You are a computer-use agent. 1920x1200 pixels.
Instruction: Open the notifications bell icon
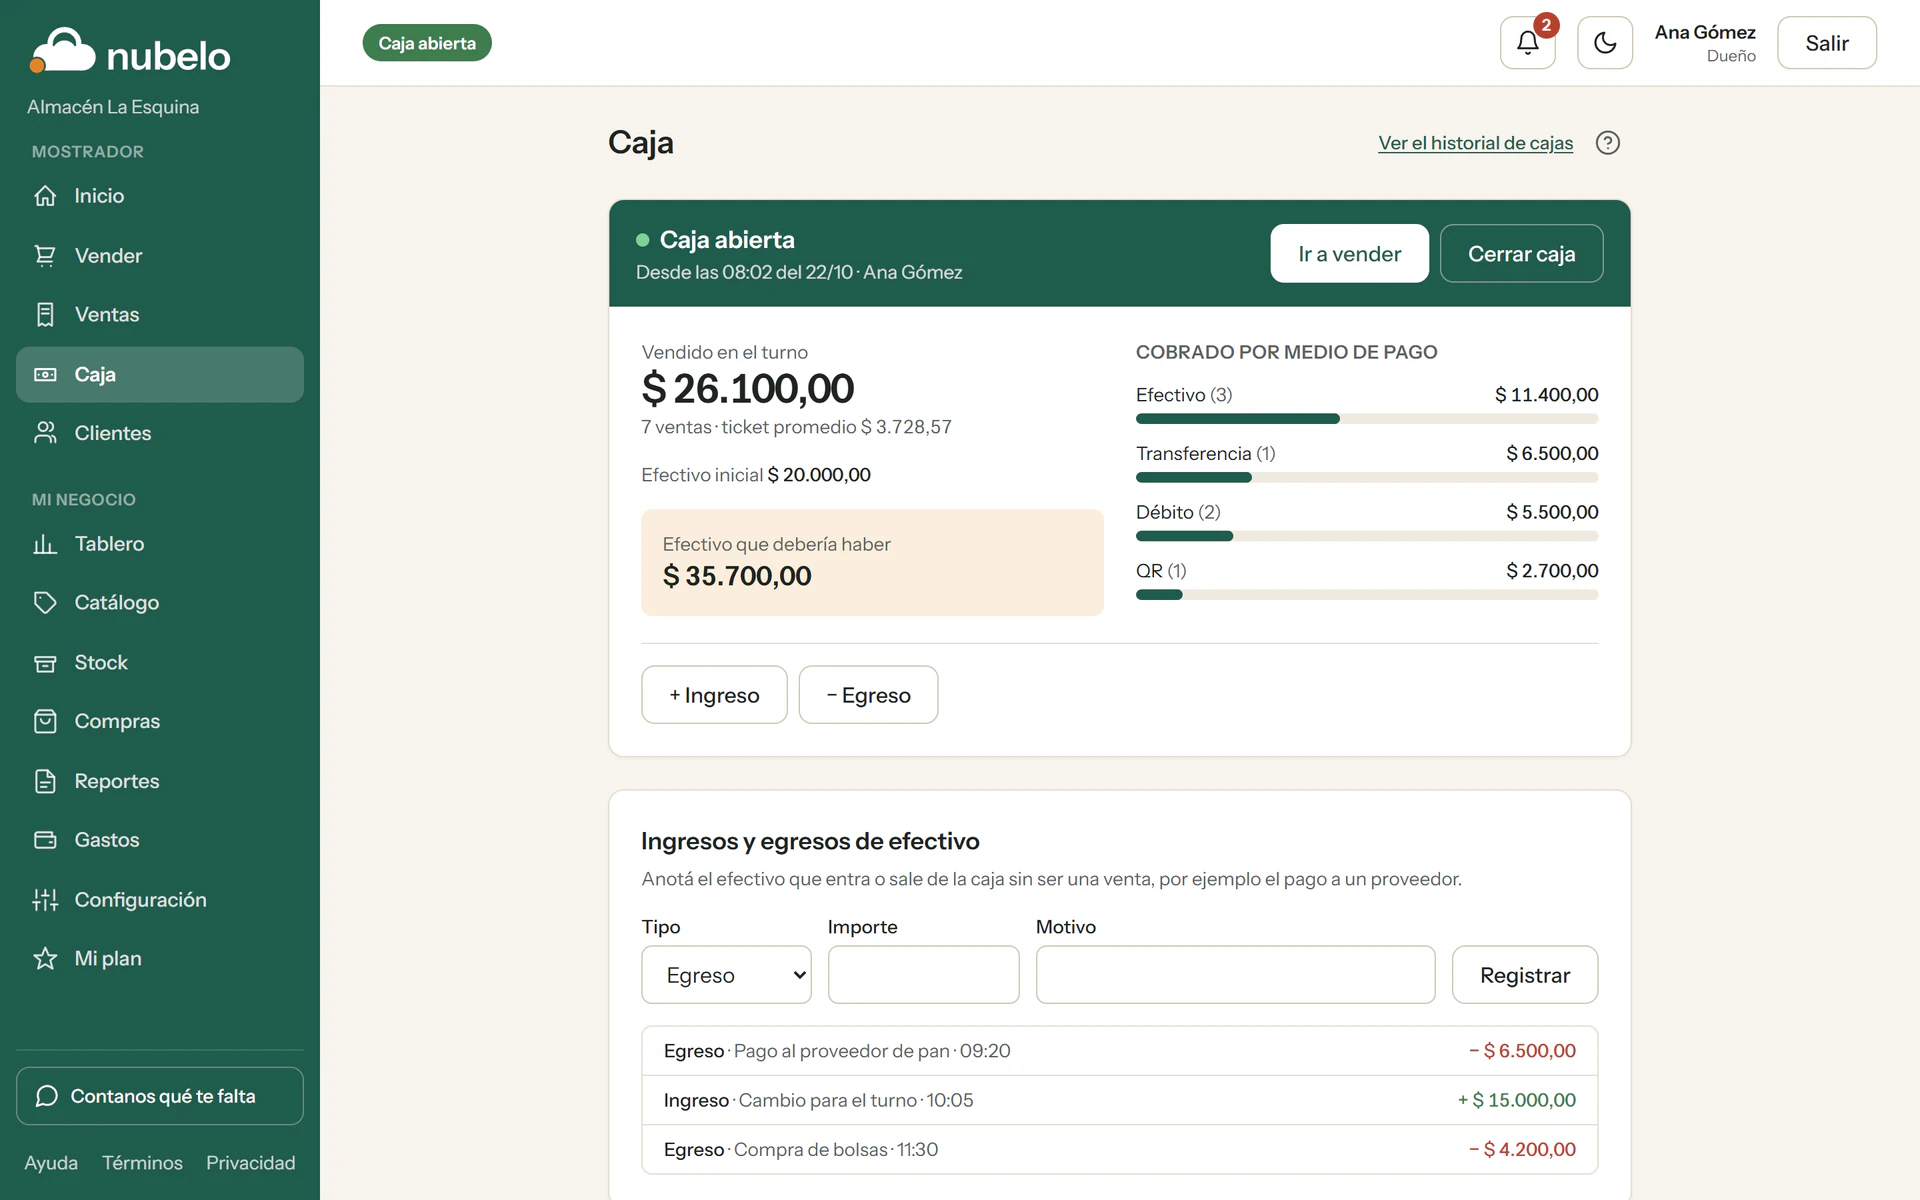pos(1527,43)
